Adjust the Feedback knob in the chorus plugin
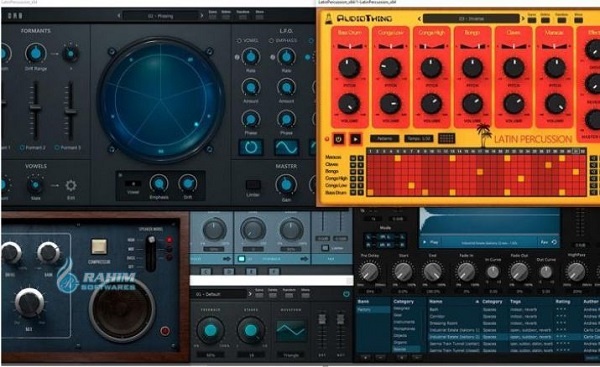Image resolution: width=600 pixels, height=367 pixels. click(x=210, y=331)
